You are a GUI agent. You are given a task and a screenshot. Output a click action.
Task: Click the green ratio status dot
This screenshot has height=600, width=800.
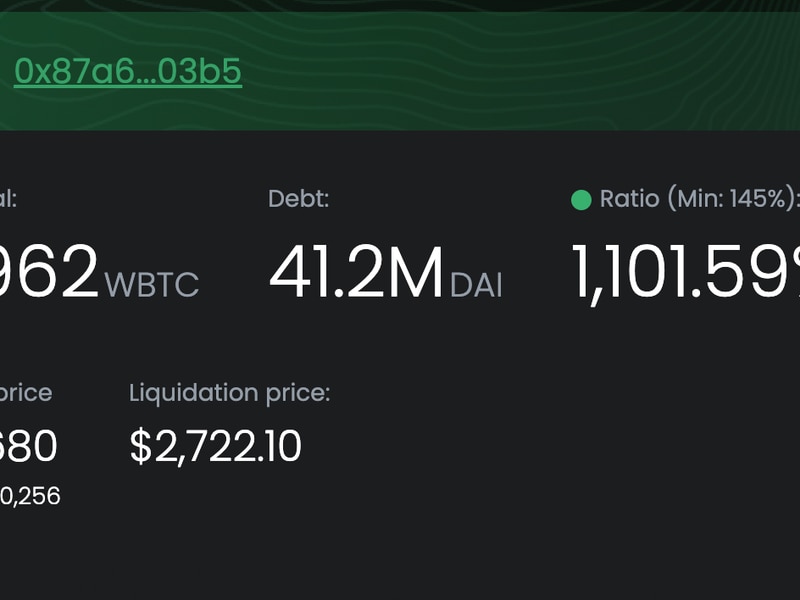pyautogui.click(x=581, y=199)
